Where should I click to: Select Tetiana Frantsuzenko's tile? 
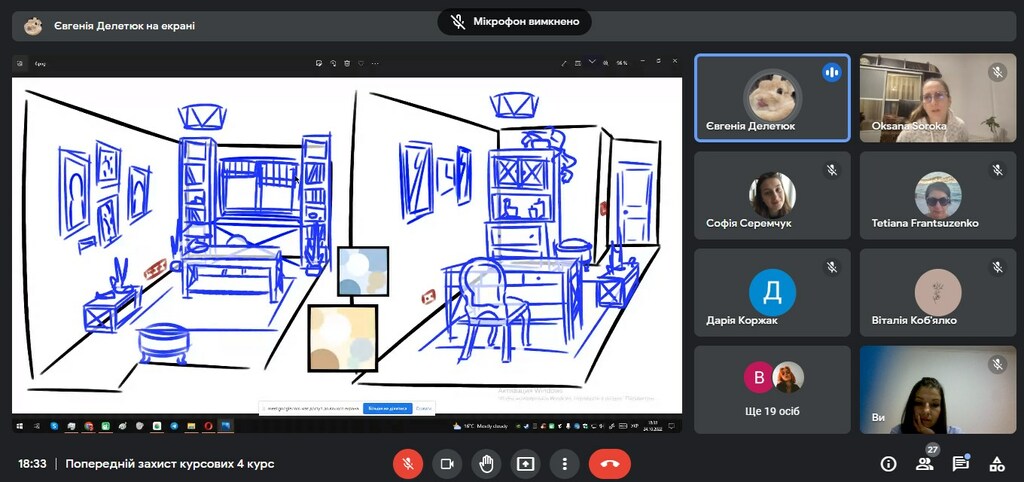tap(938, 195)
